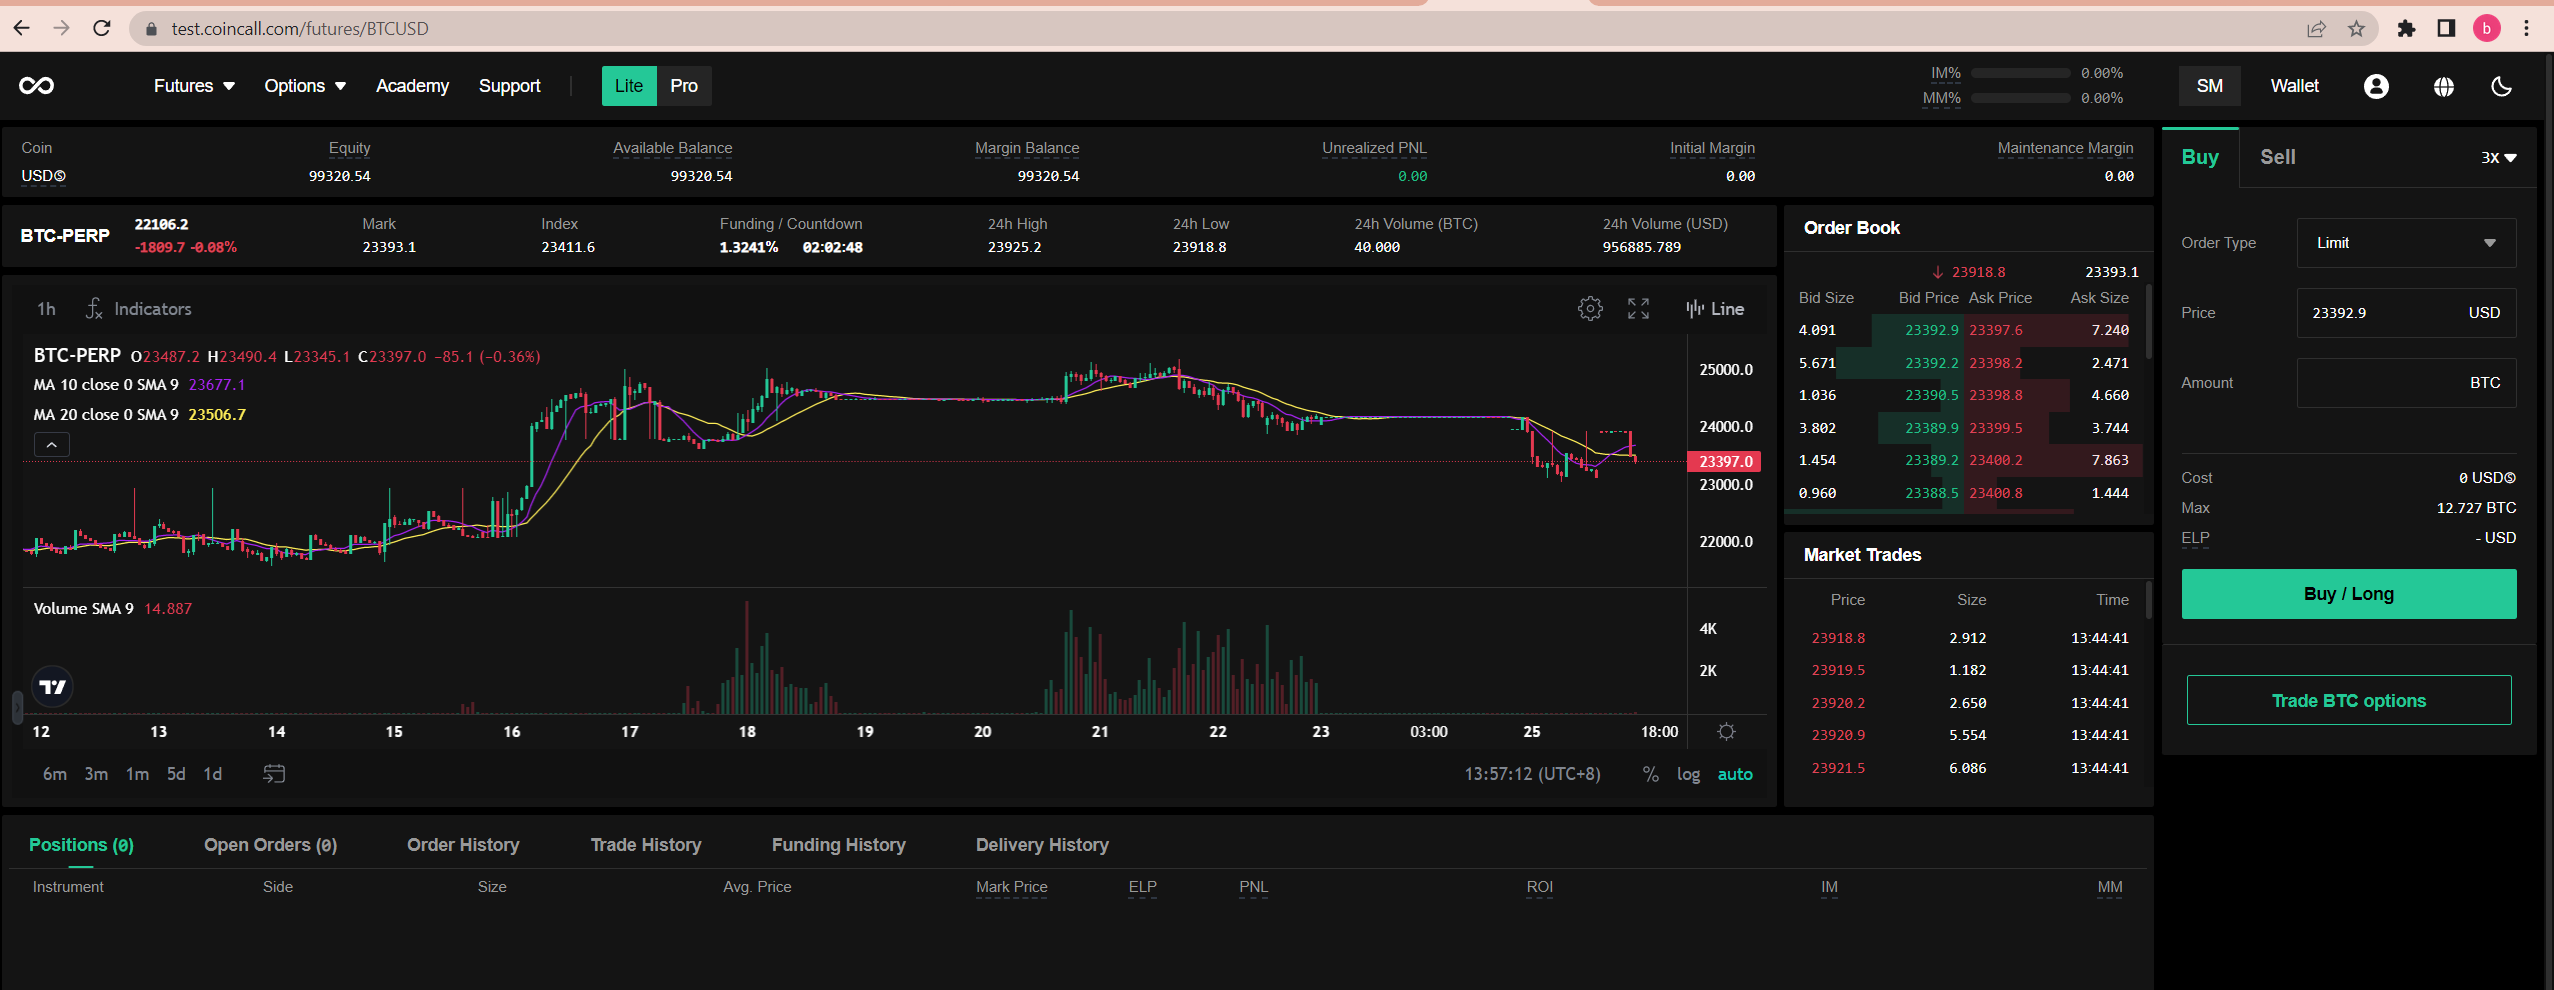Set chart range to 3m
Image resolution: width=2554 pixels, height=990 pixels.
pos(96,774)
